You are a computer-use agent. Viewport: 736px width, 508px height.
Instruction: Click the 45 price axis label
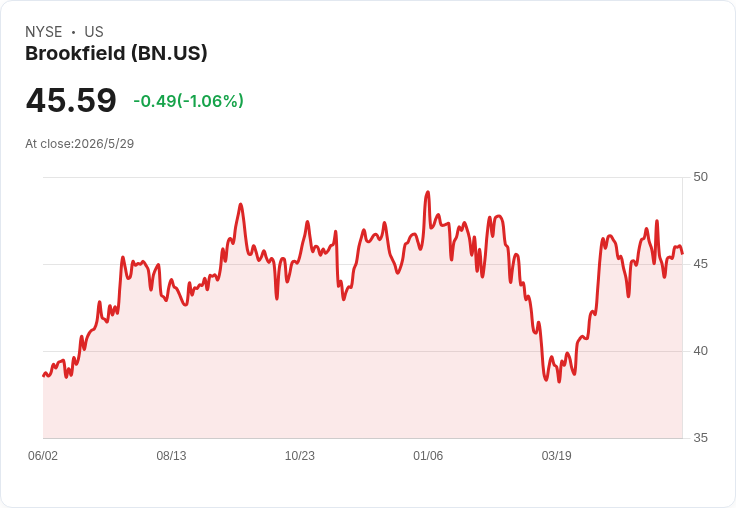(700, 264)
